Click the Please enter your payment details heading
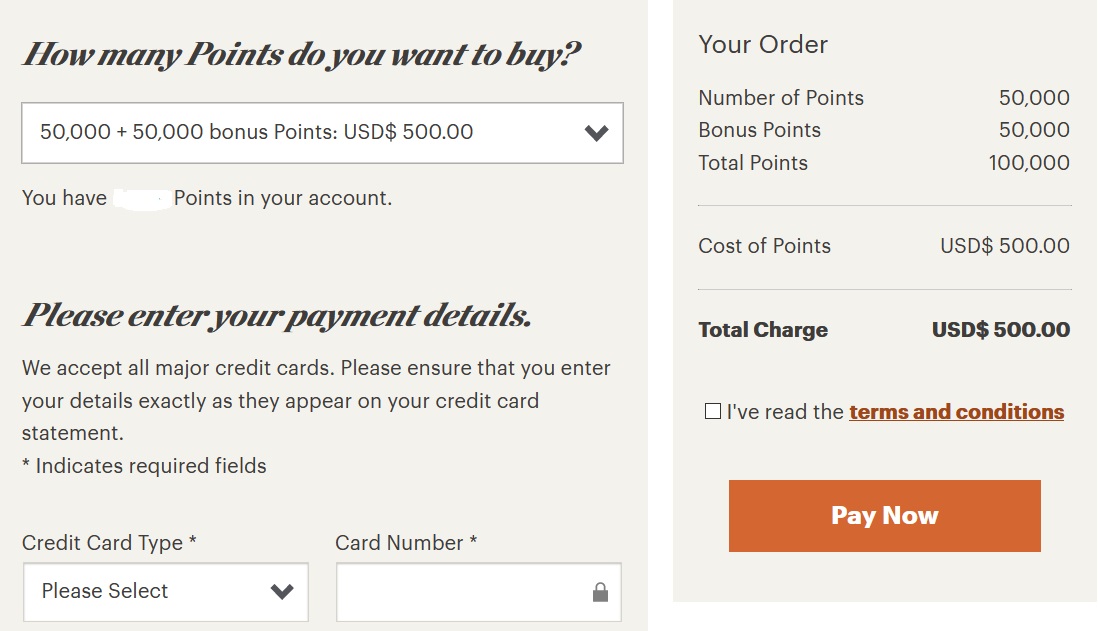 tap(277, 316)
